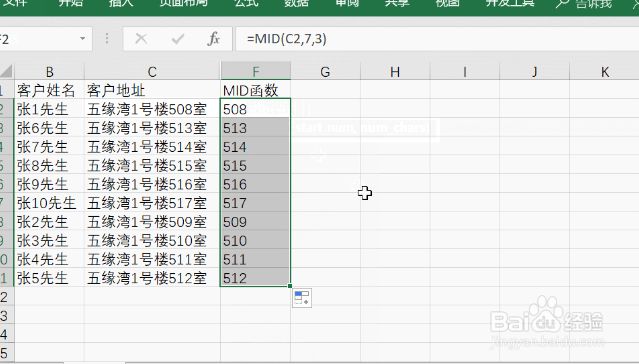
Task: Switch to the 数据 ribbon tab
Action: point(296,3)
